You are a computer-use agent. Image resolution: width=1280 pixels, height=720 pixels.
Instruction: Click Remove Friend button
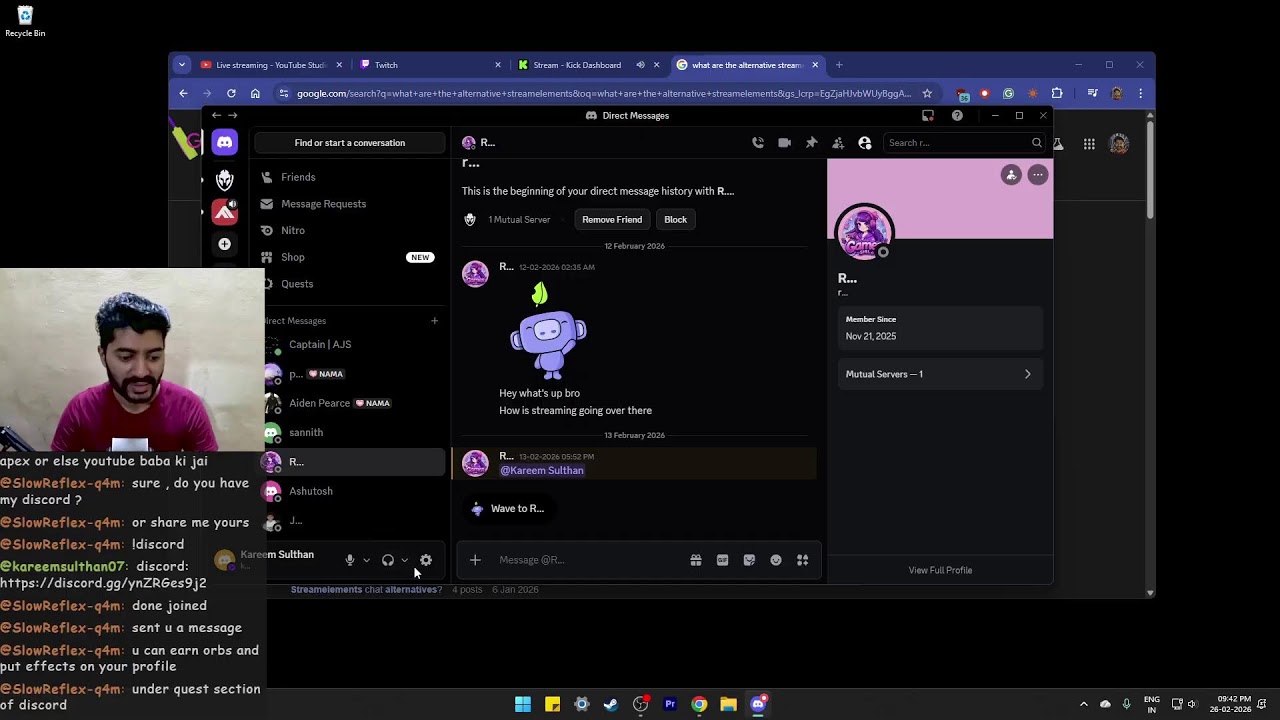tap(612, 220)
